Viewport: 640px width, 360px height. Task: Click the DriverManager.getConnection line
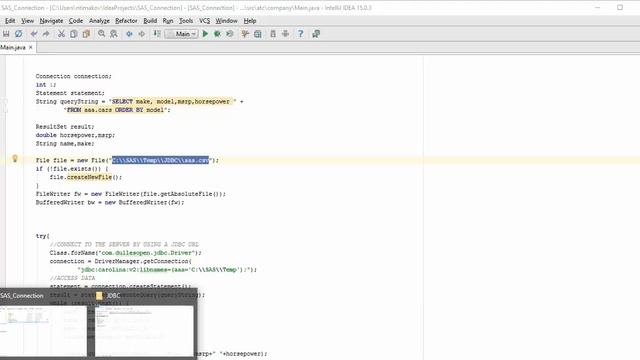click(x=120, y=261)
